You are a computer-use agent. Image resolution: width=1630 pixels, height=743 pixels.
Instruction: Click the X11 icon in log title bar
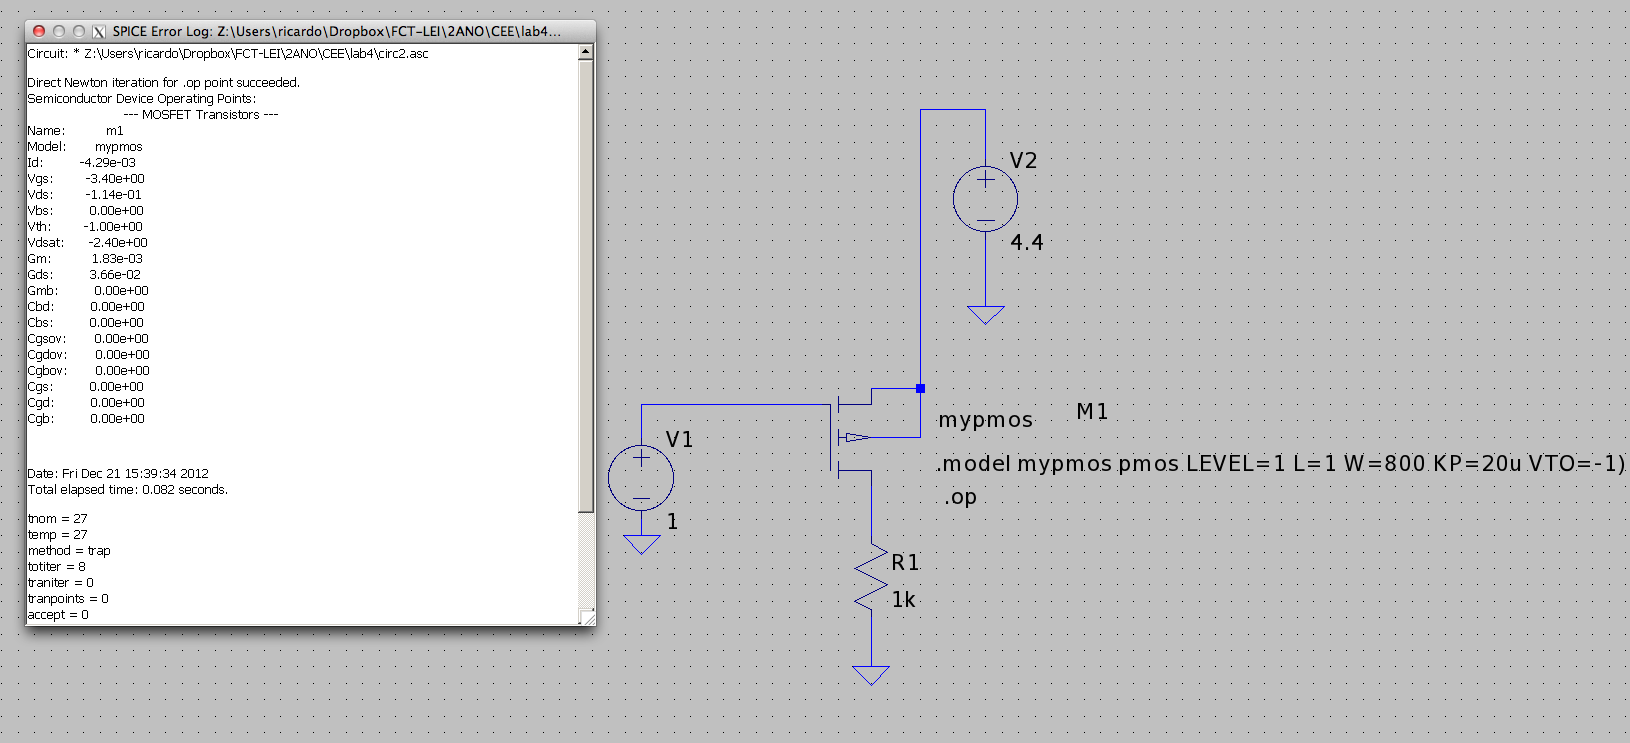[99, 31]
